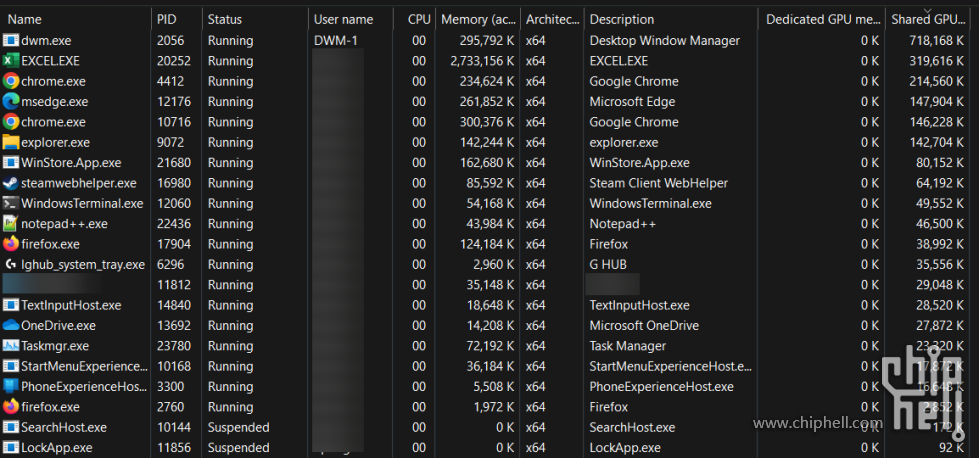Select 'G HUB' description text
Screen dimensions: 979x458
608,265
